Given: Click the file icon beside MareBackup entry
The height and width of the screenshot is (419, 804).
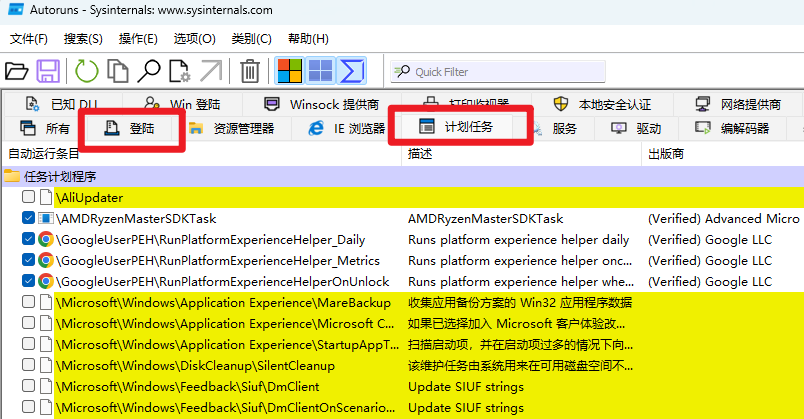Looking at the screenshot, I should 46,303.
